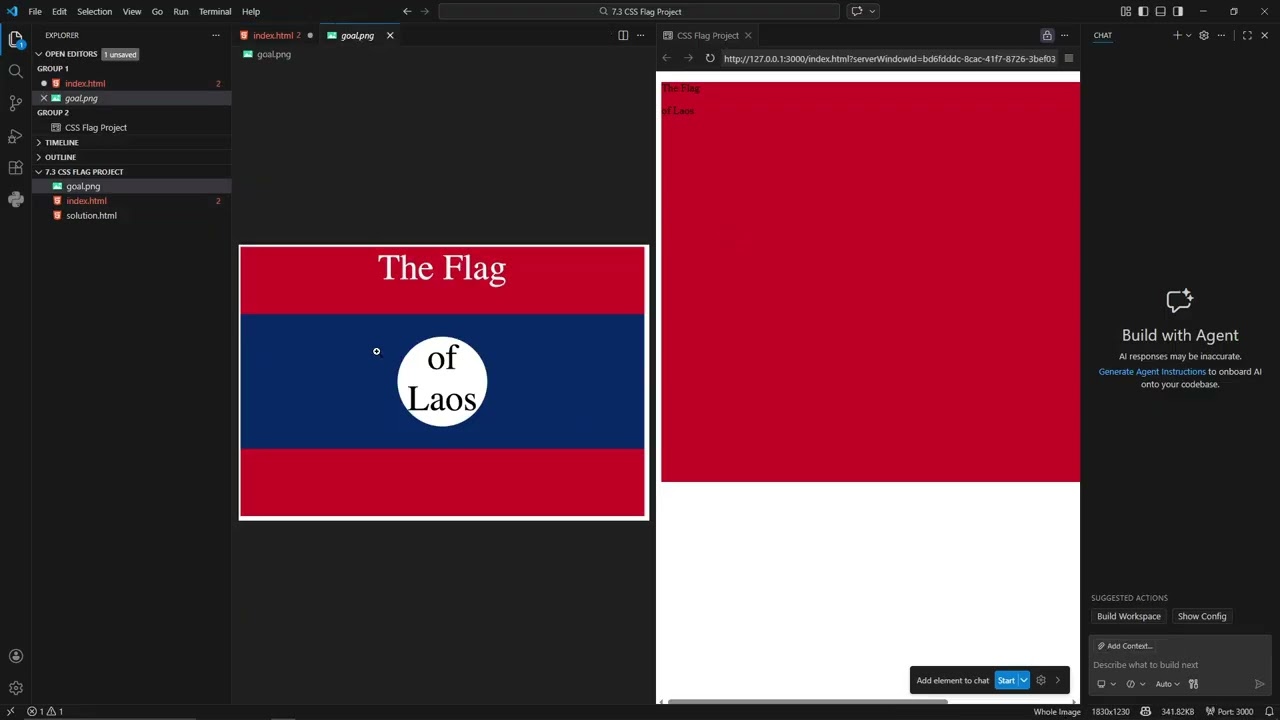
Task: Reload the browser preview page
Action: click(x=710, y=58)
